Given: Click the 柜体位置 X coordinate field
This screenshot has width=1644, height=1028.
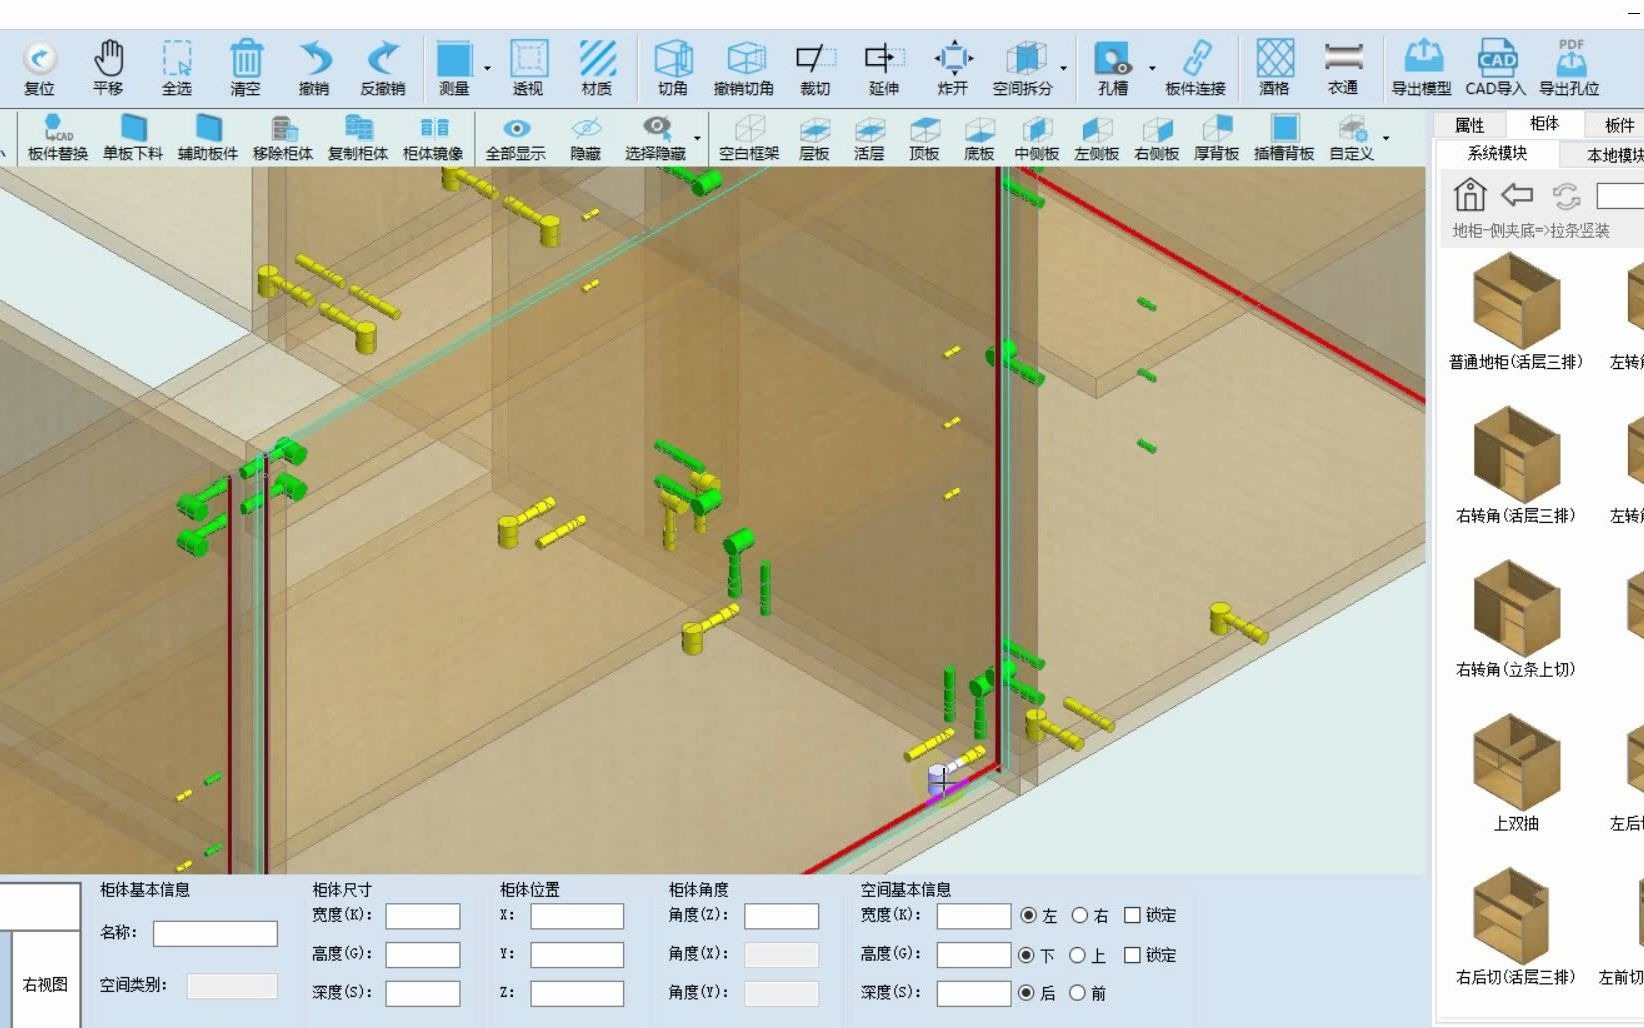Looking at the screenshot, I should tap(577, 916).
